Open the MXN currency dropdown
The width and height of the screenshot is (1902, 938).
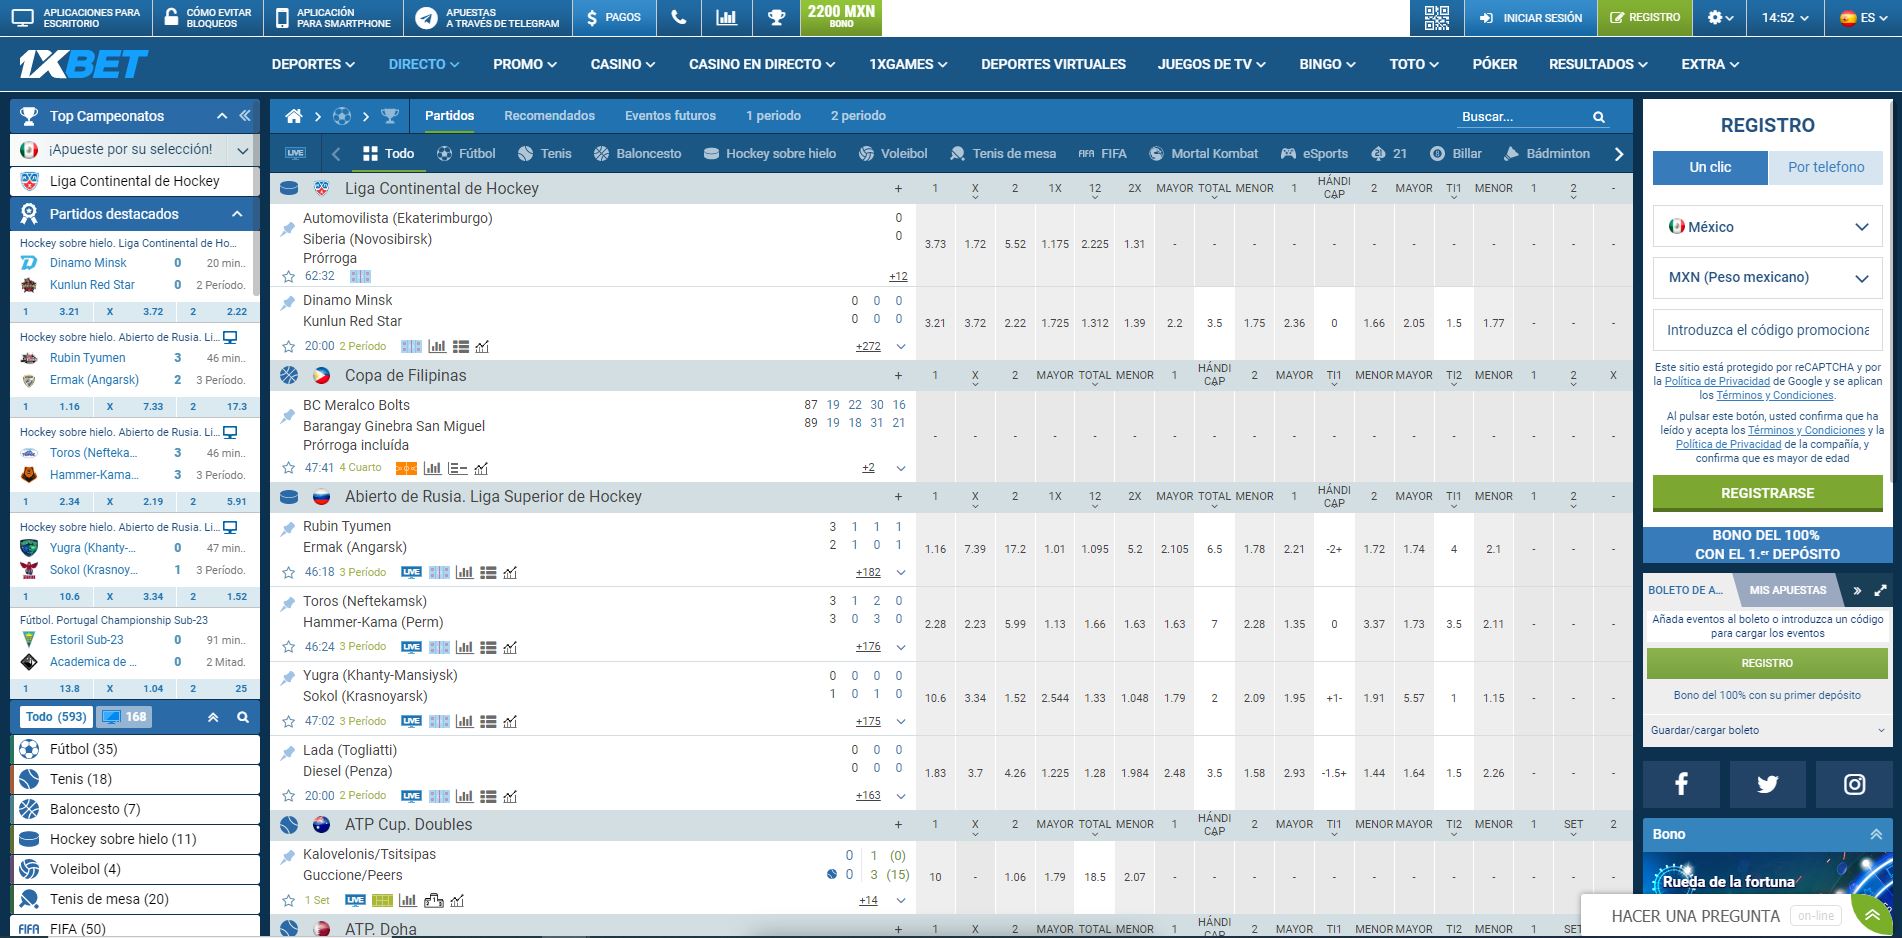click(1767, 277)
